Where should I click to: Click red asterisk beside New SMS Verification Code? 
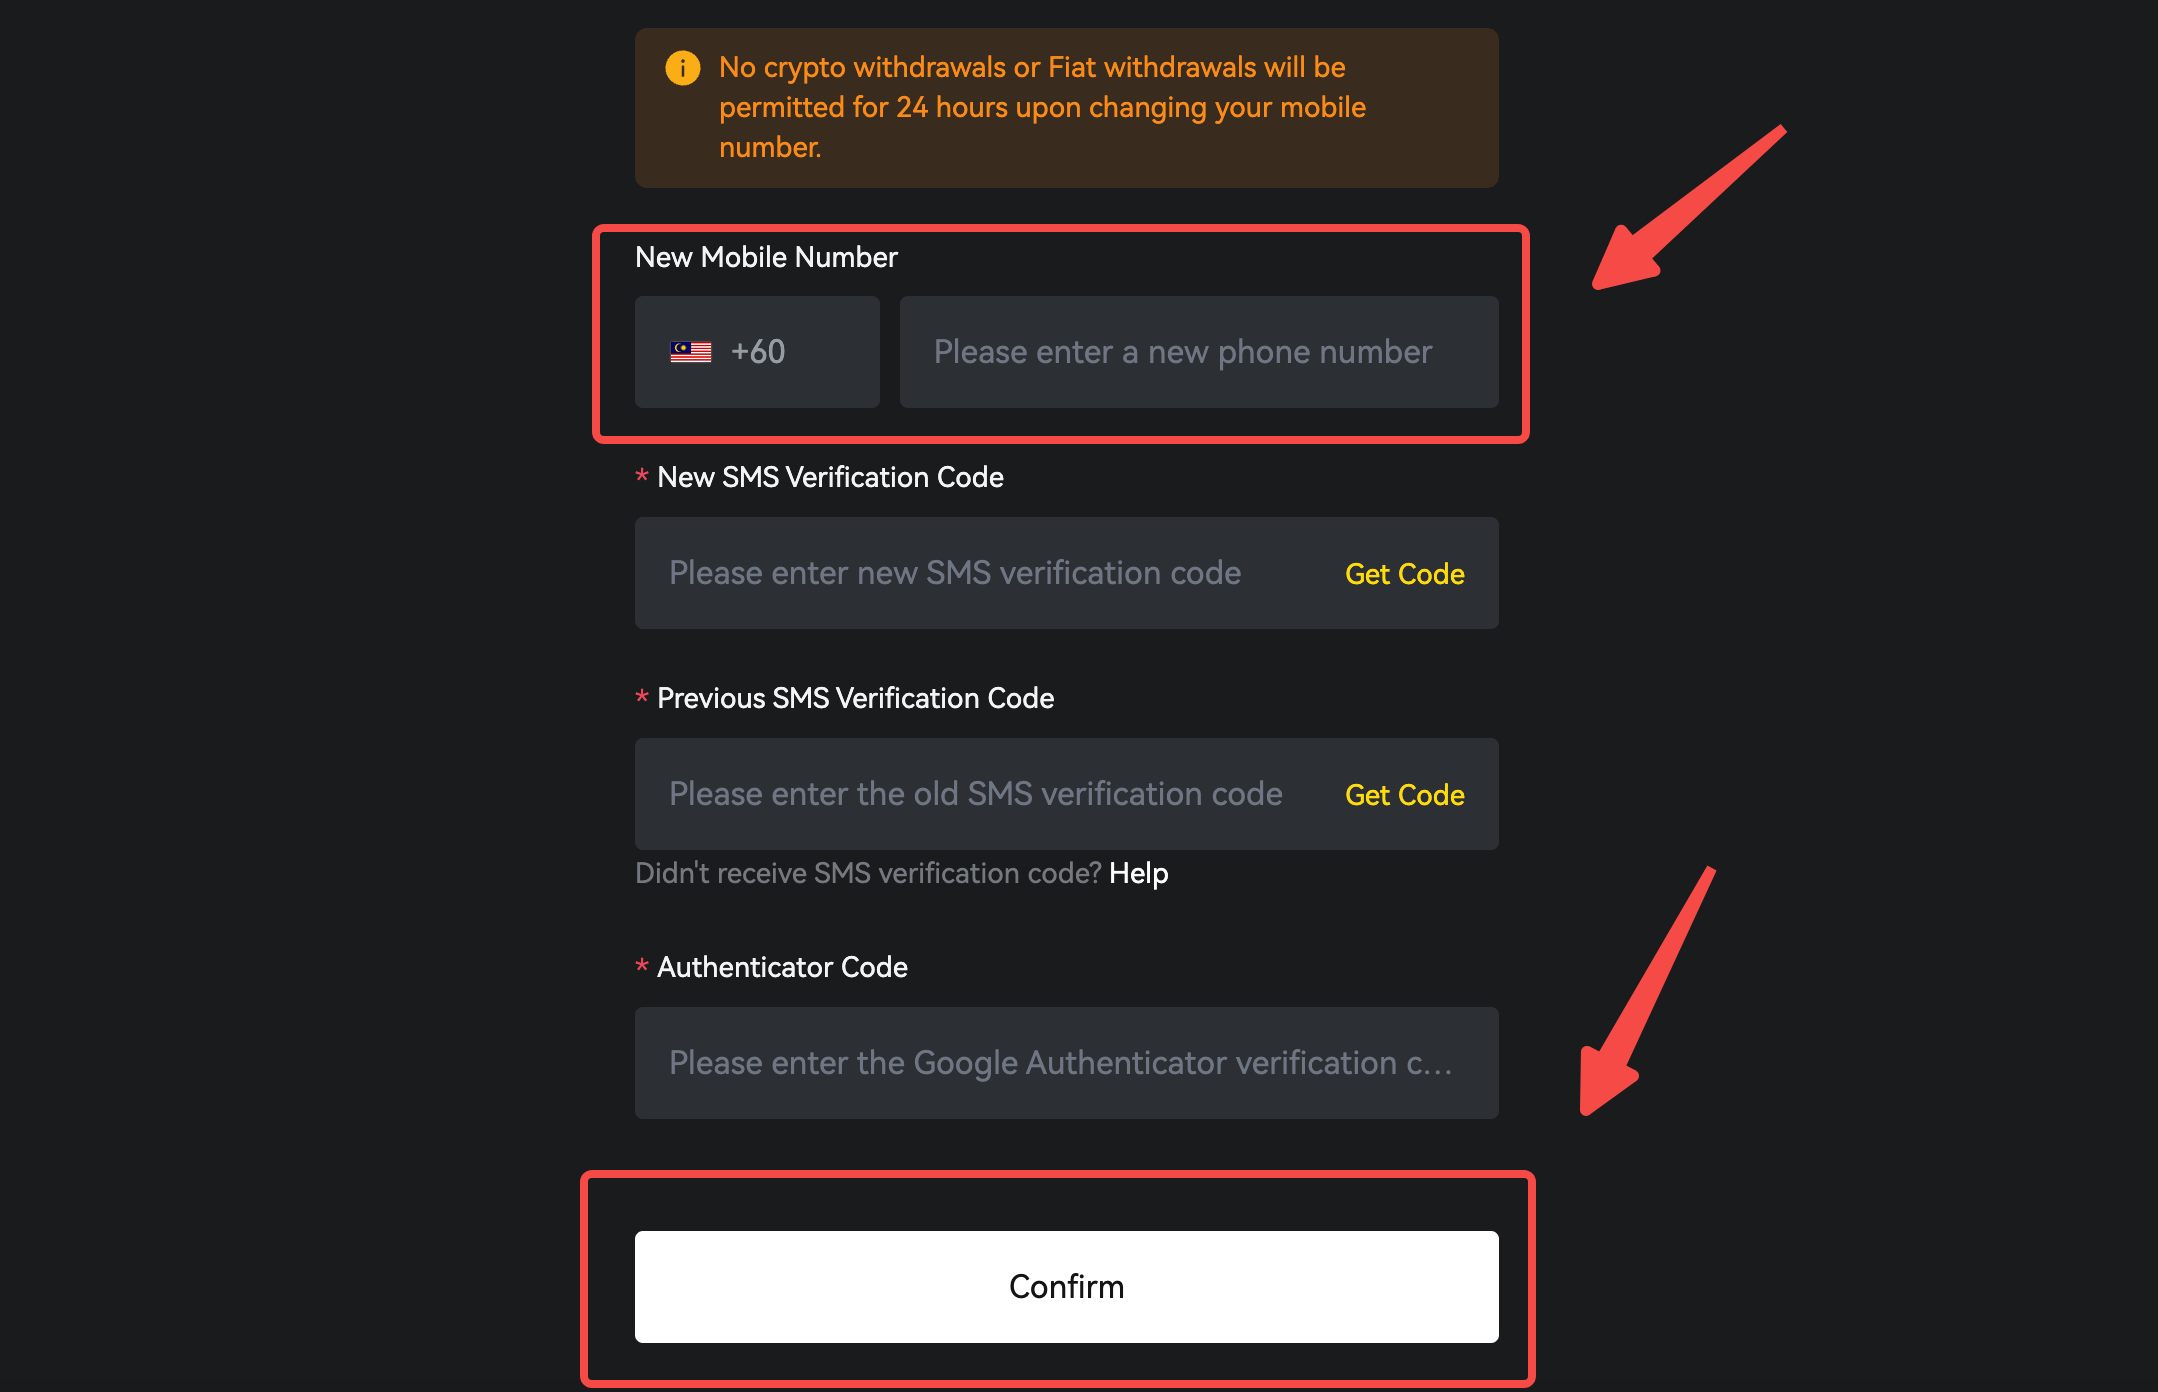pos(642,476)
